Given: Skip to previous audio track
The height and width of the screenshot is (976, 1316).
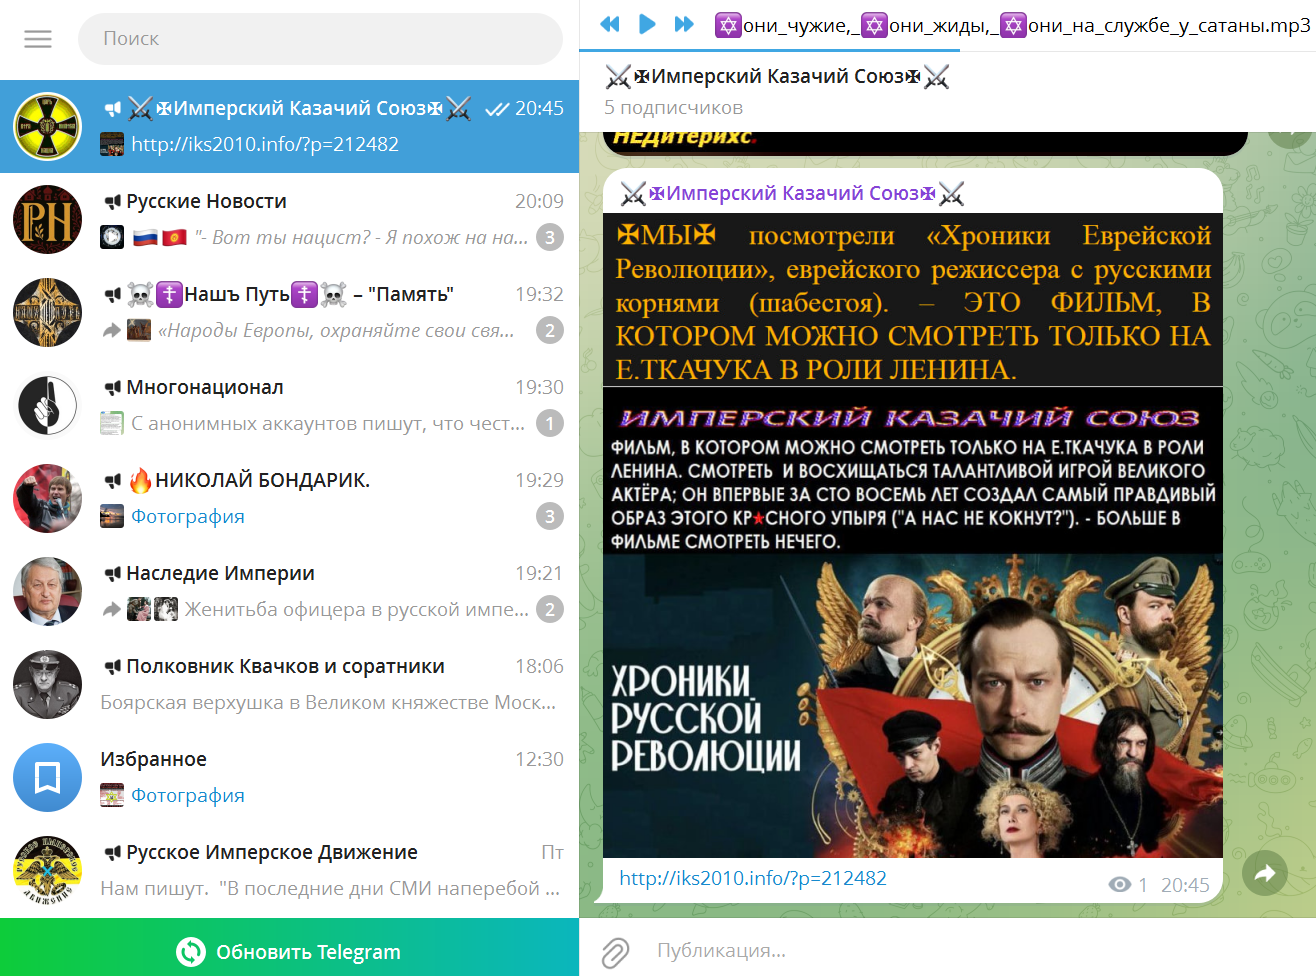Looking at the screenshot, I should tap(610, 24).
